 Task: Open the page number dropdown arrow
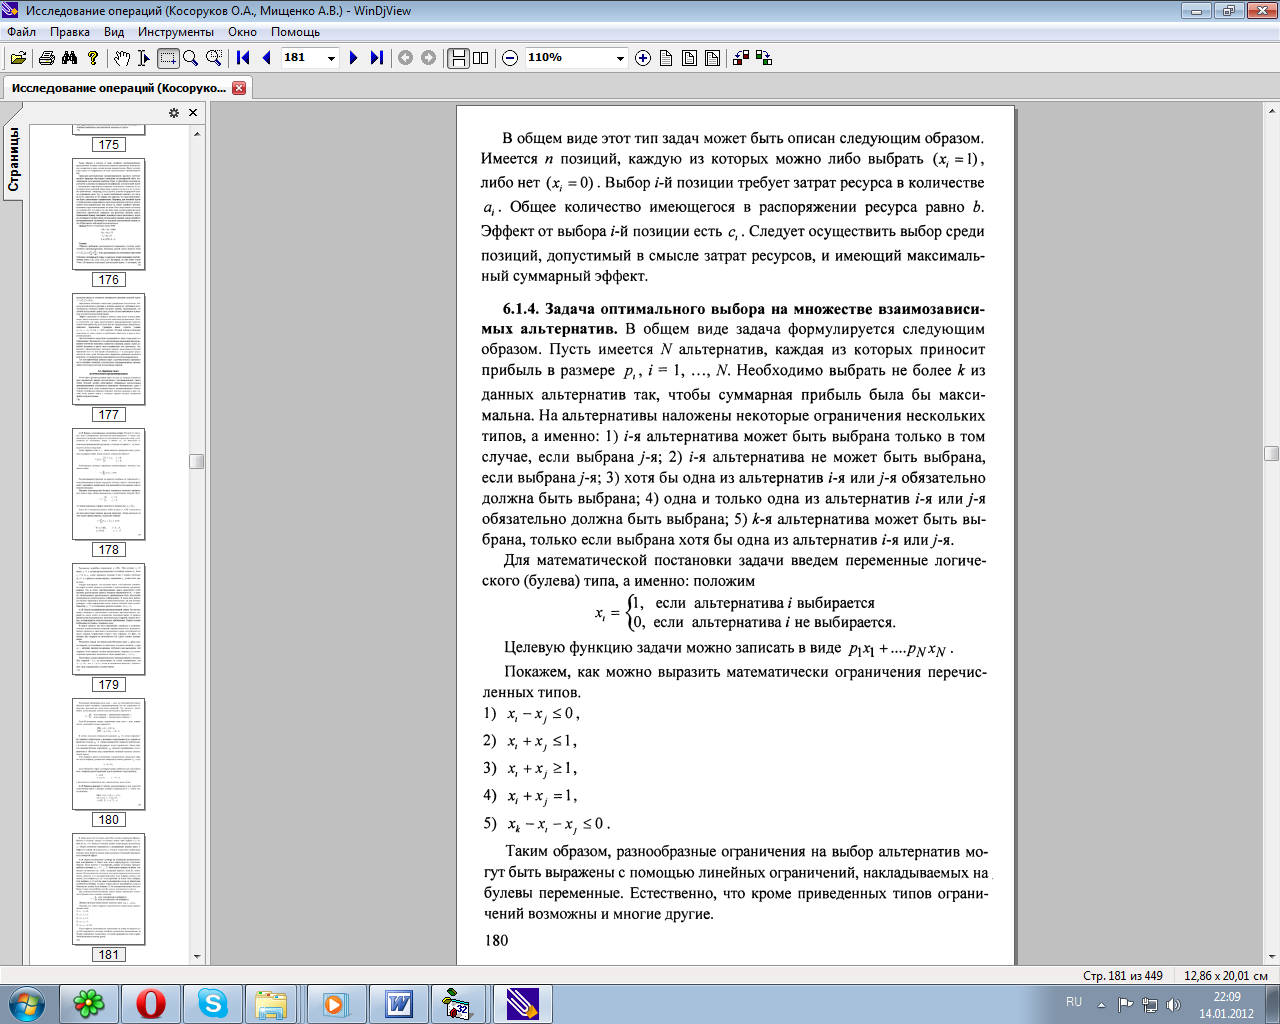332,58
